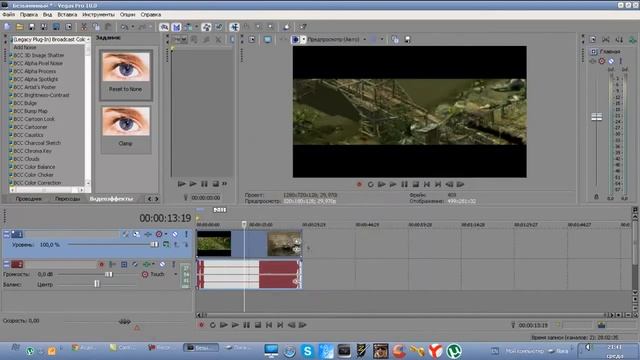Switch to the Проводник tab
Screen dimensions: 640x360
29,199
